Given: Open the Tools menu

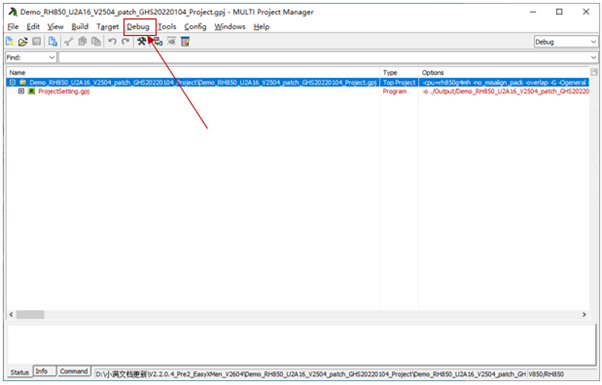Looking at the screenshot, I should click(167, 27).
